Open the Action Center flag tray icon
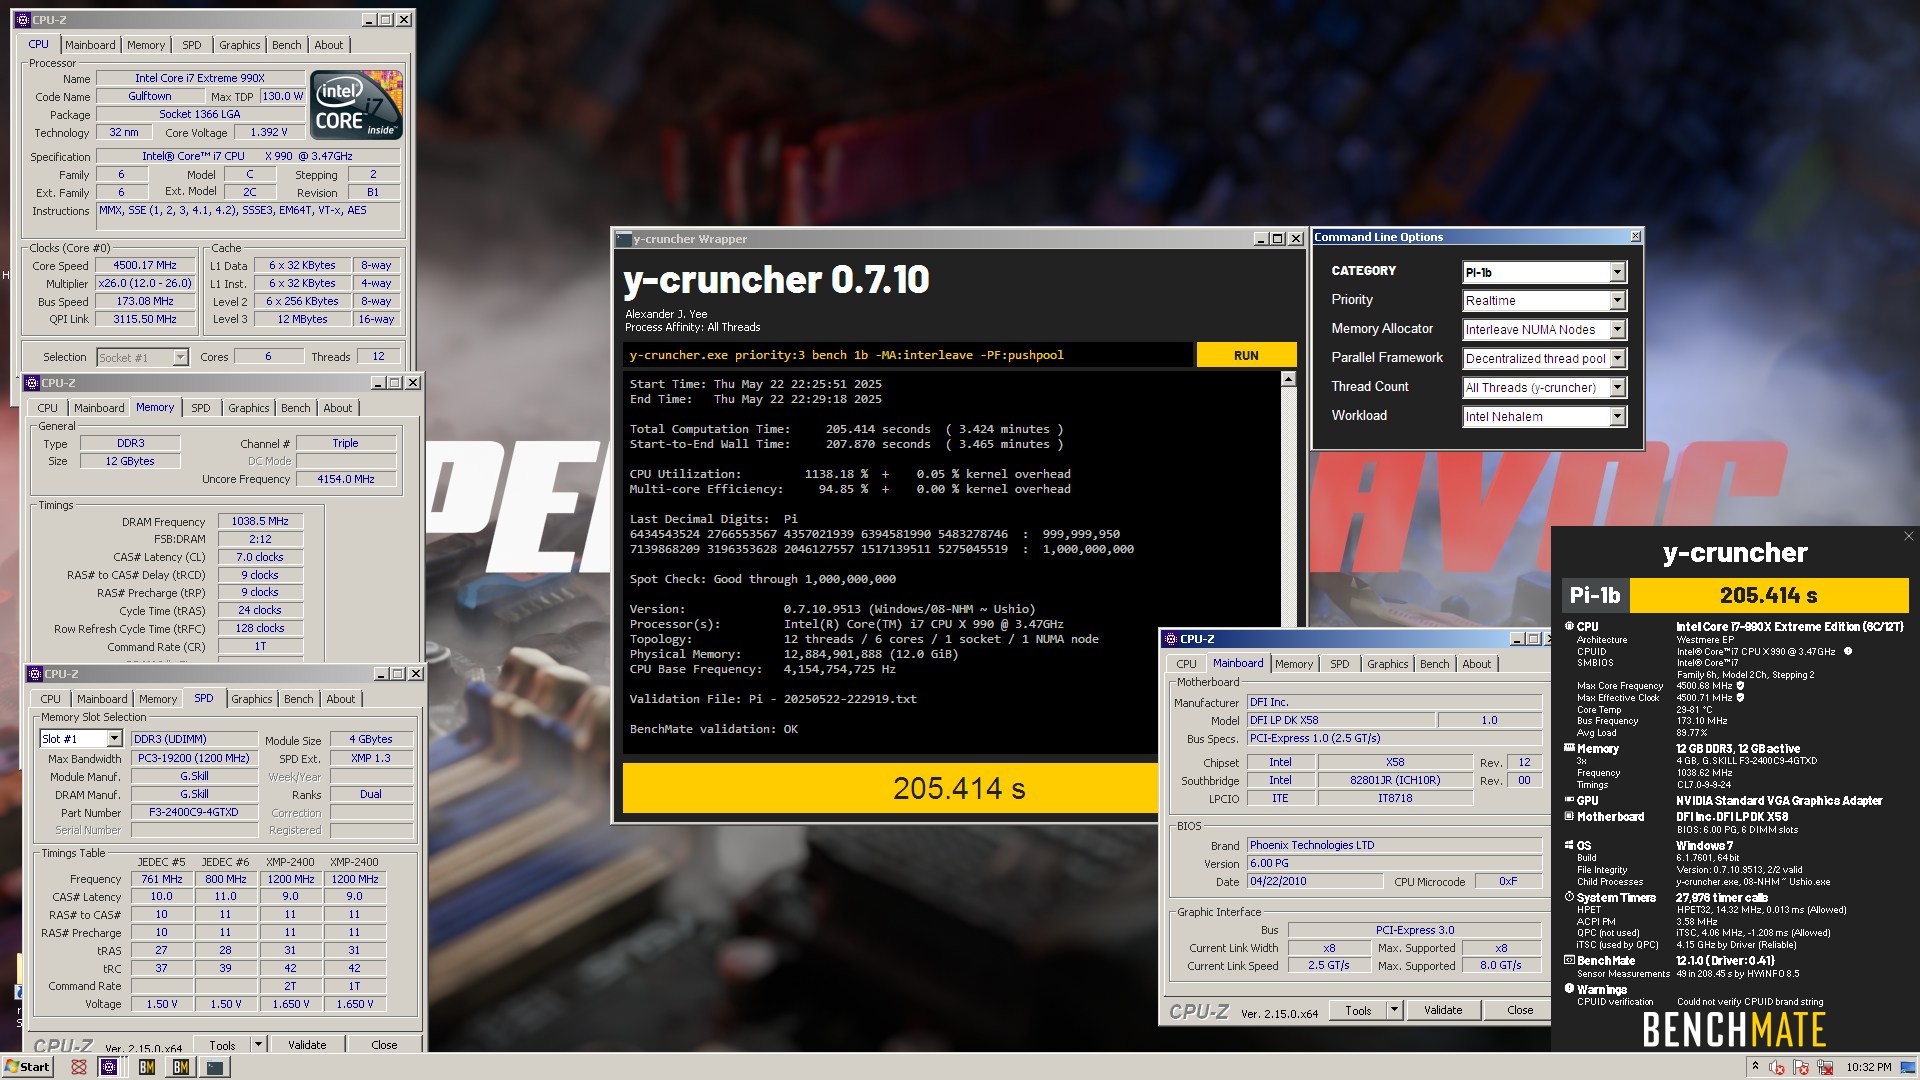1920x1080 pixels. [1801, 1067]
